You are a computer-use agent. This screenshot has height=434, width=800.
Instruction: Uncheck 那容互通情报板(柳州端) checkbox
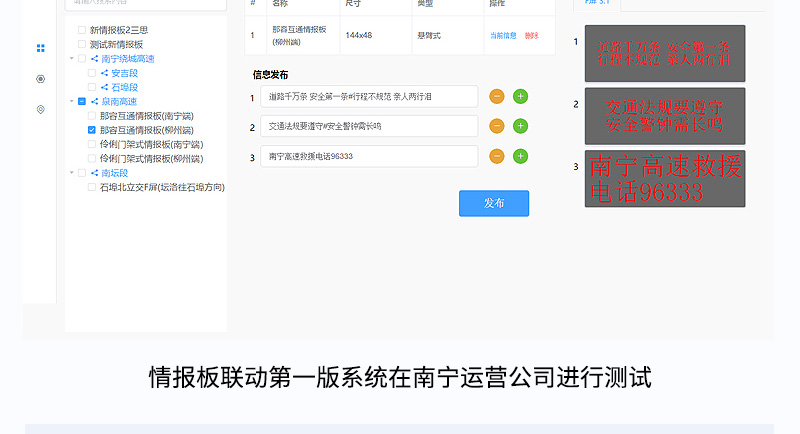click(x=92, y=130)
